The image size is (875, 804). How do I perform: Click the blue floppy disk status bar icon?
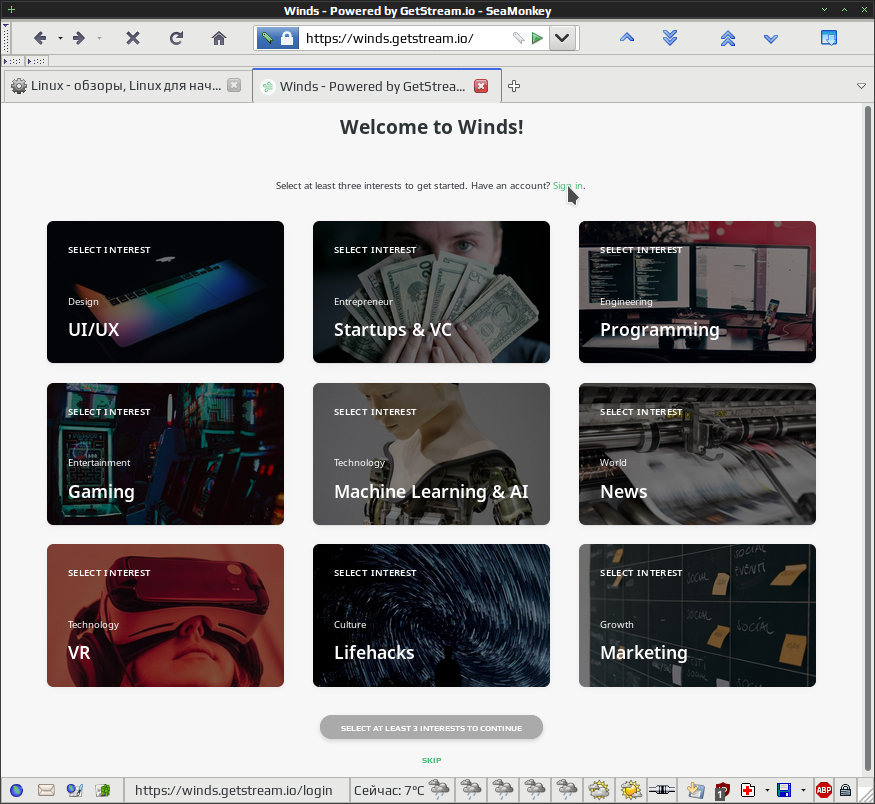pos(784,790)
